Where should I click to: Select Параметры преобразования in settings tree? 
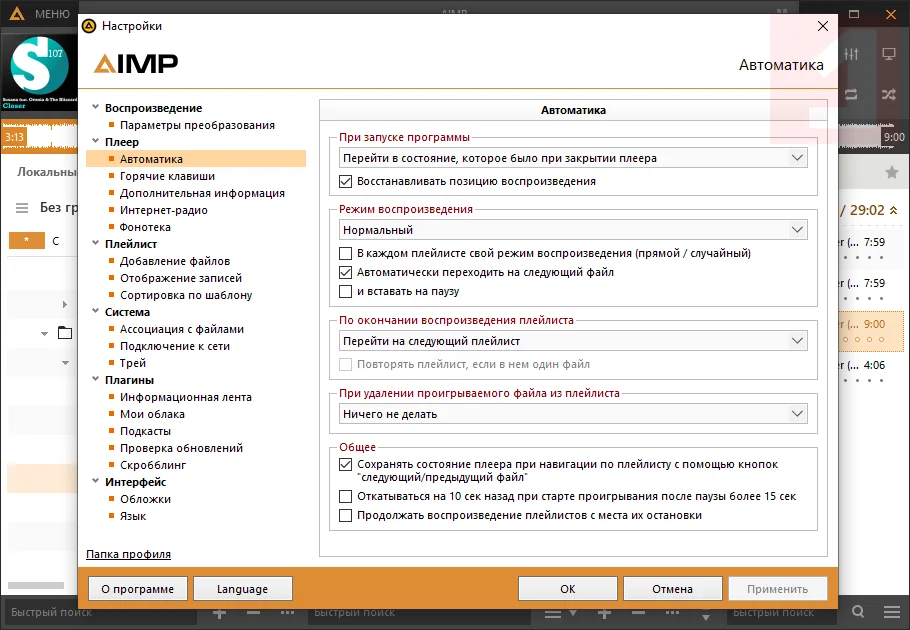pos(197,125)
